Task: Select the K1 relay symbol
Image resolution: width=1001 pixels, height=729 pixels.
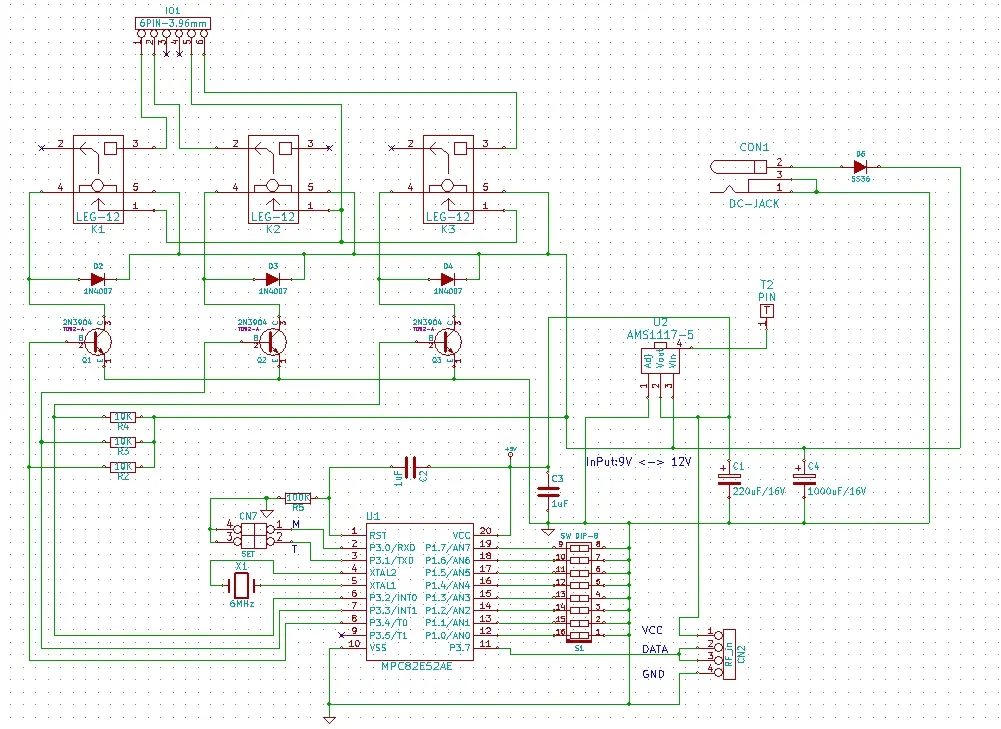Action: [x=97, y=174]
